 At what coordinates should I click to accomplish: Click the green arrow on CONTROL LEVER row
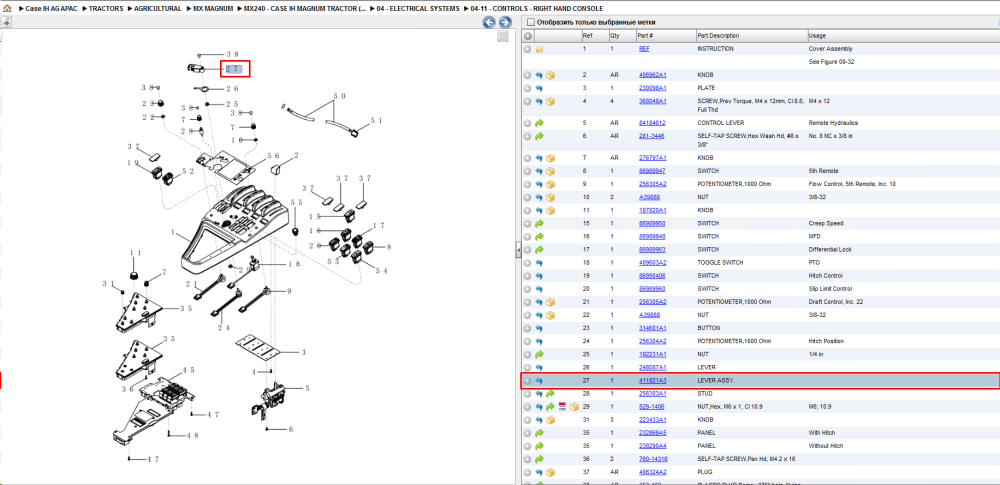click(539, 123)
